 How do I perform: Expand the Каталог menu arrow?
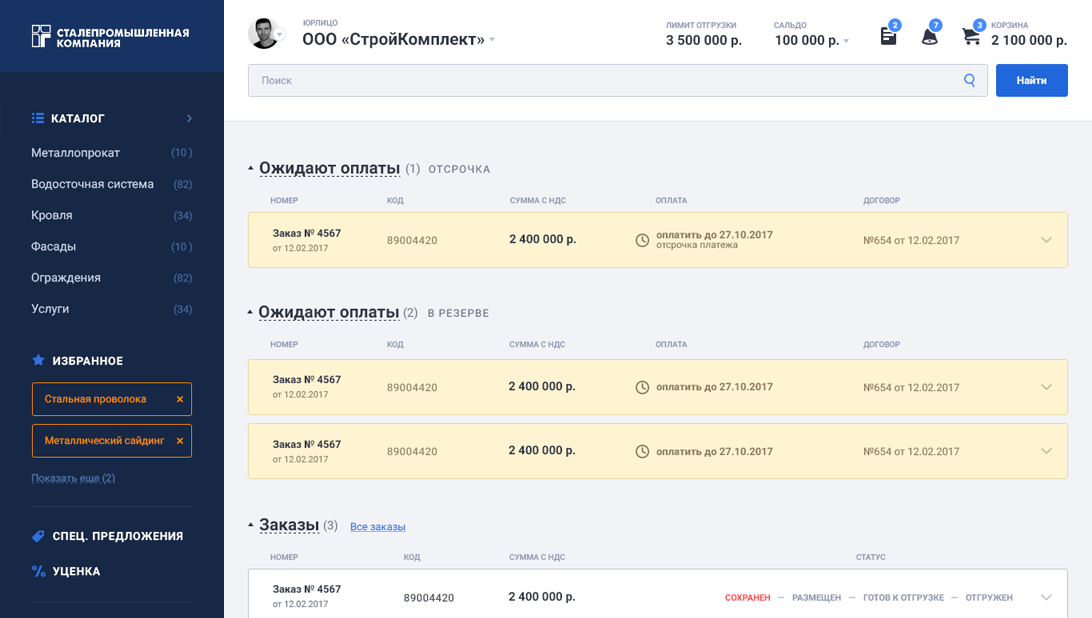tap(189, 118)
